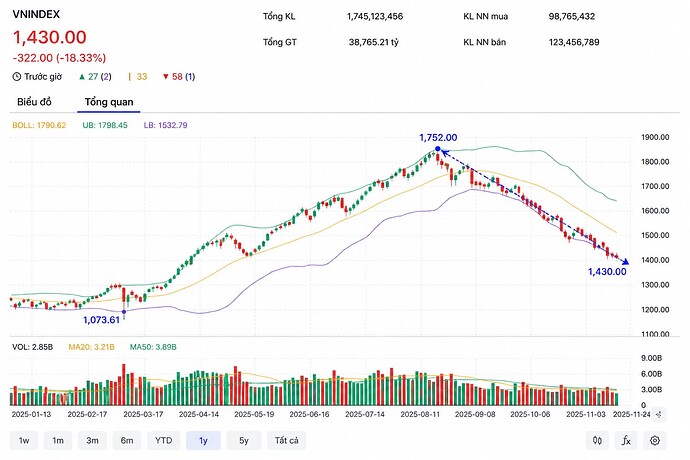Screen dimensions: 690x460
Task: Click the BOLL: 1790.62 indicator label
Action: [x=39, y=125]
